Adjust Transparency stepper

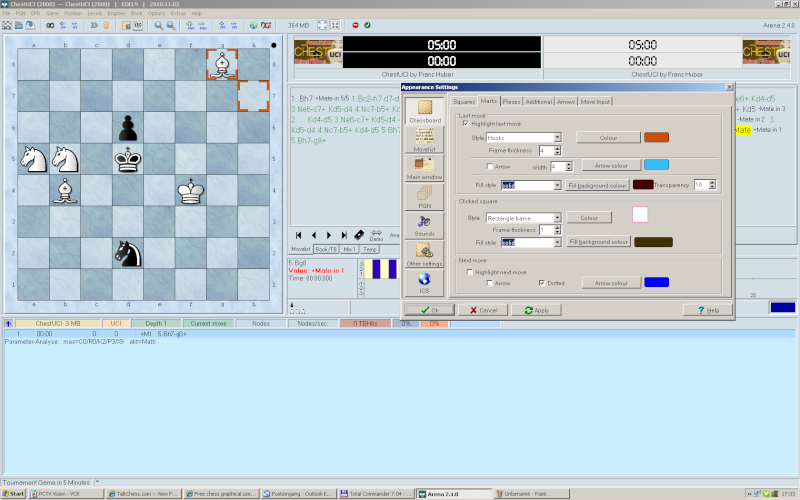pyautogui.click(x=712, y=185)
